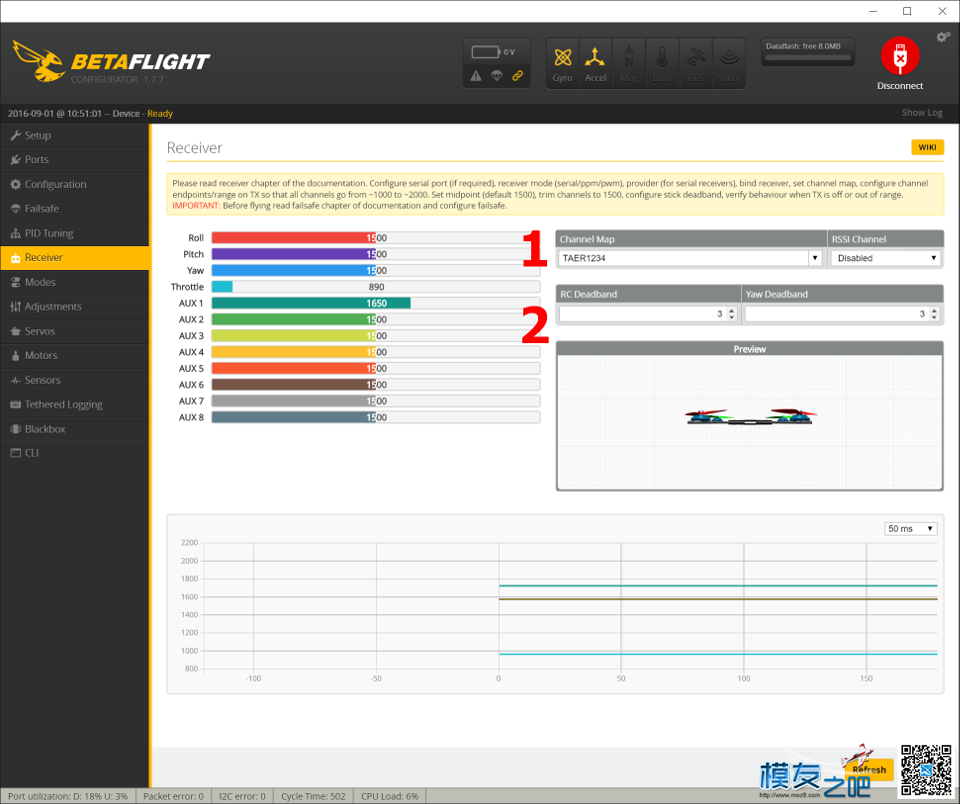Click the Disconnect label
The height and width of the screenshot is (804, 960).
click(899, 86)
